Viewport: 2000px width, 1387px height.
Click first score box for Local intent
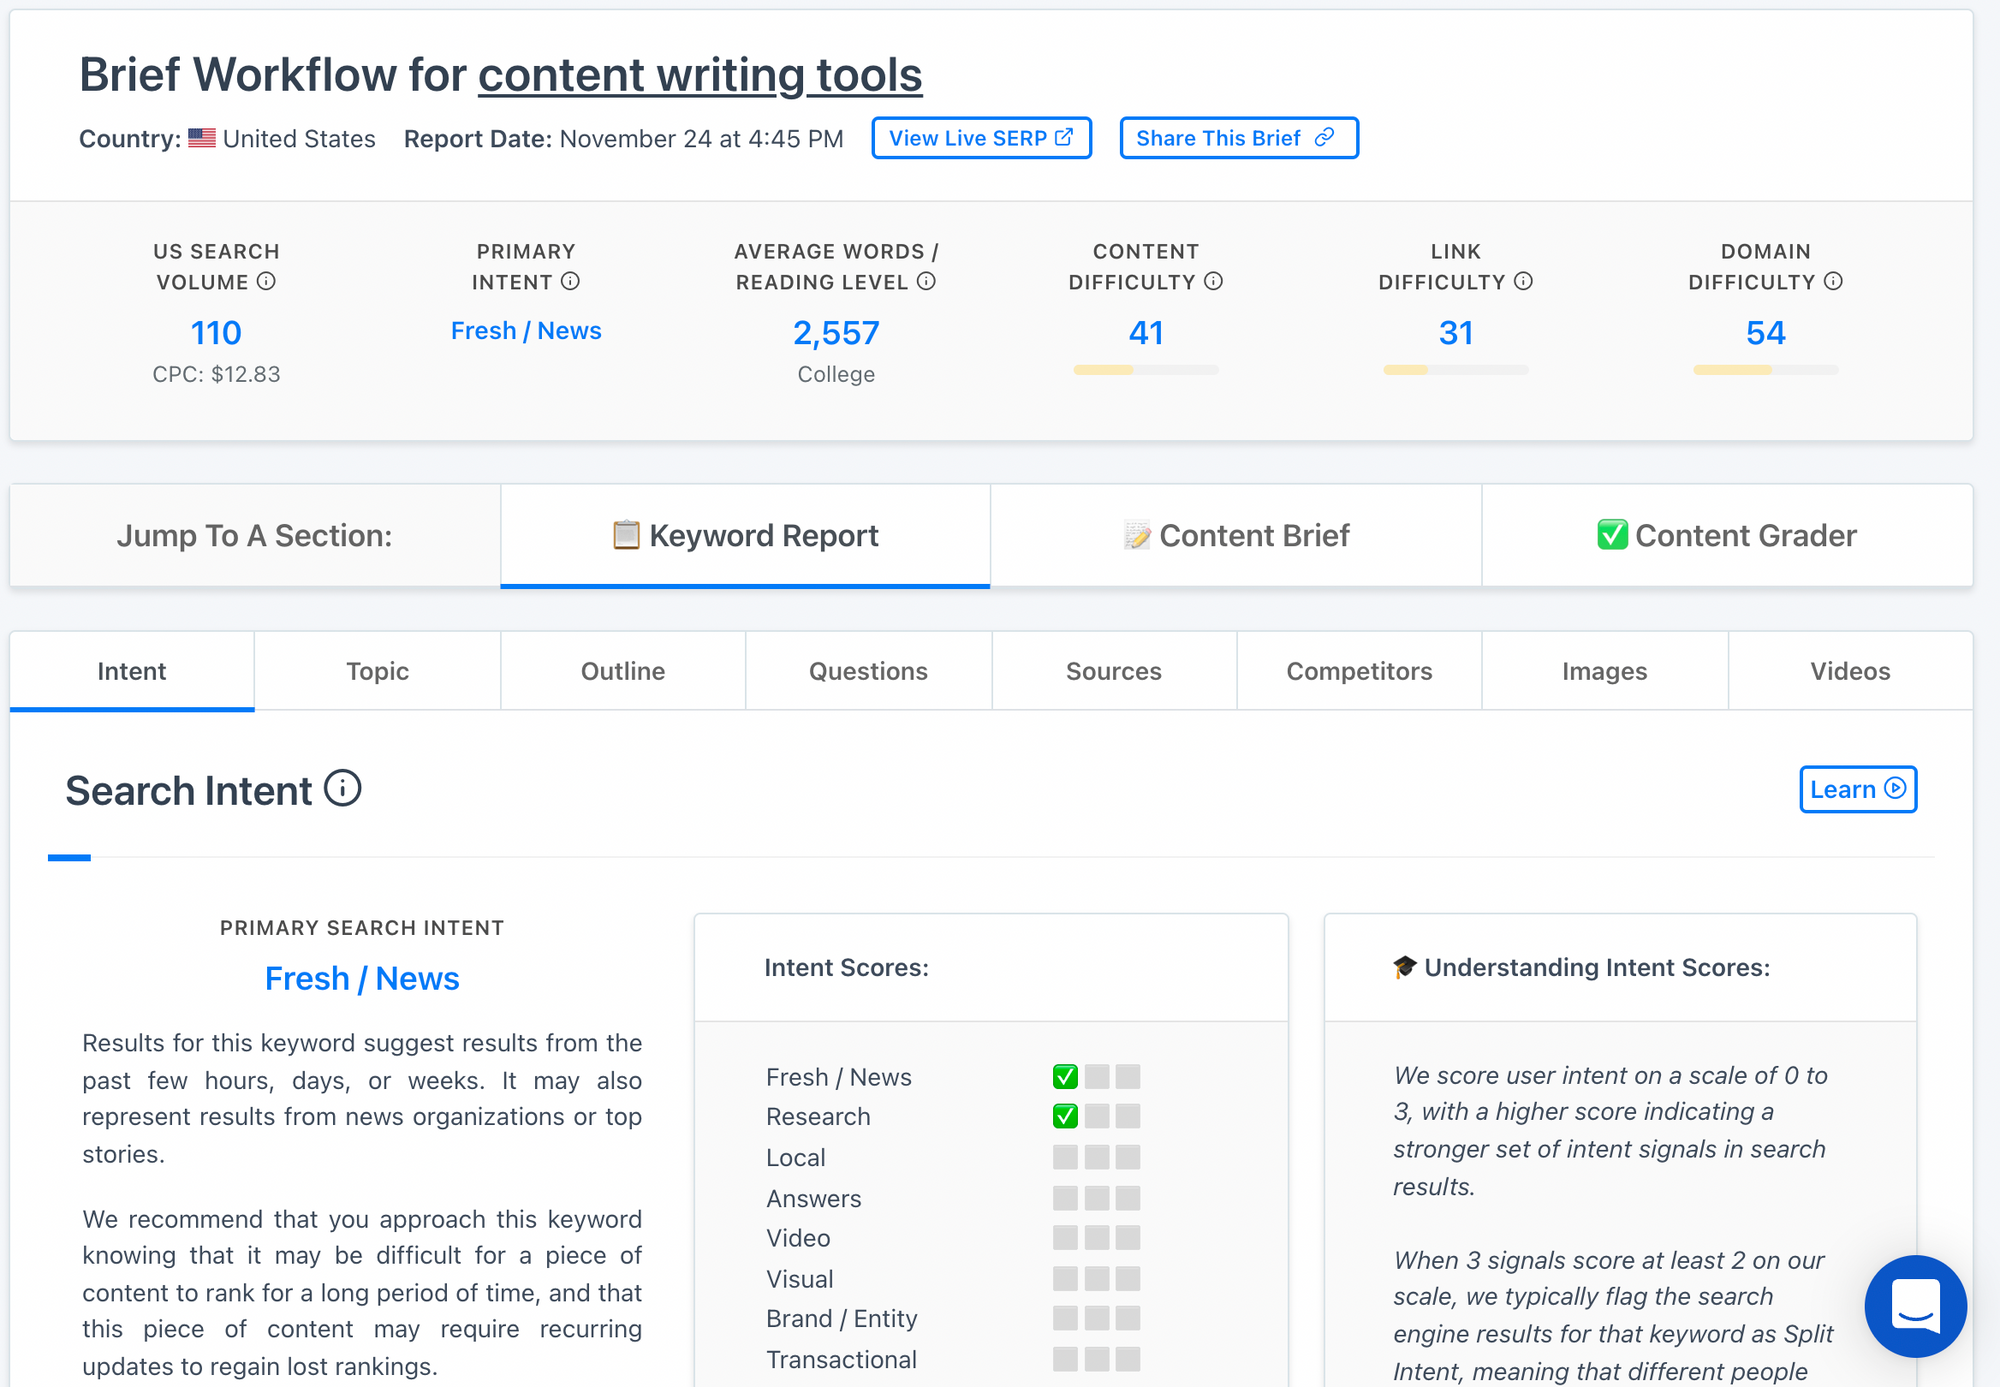[x=1065, y=1157]
